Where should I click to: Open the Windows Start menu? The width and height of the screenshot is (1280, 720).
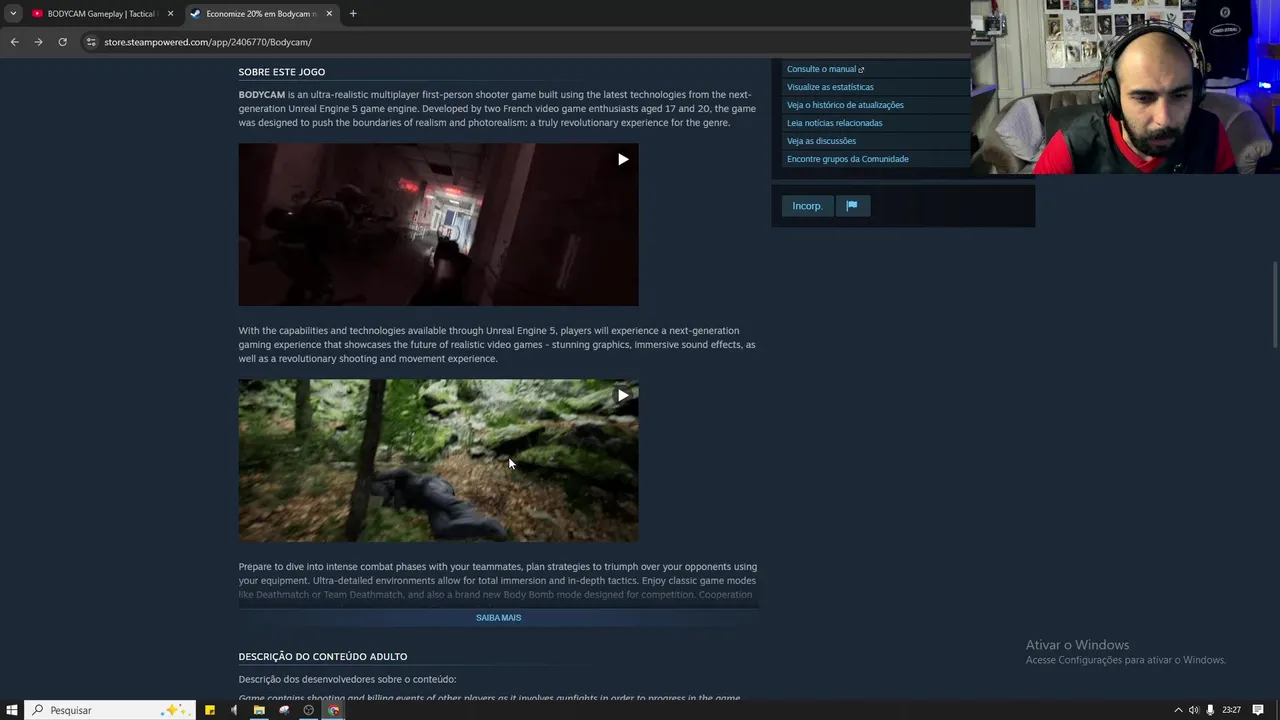point(12,710)
